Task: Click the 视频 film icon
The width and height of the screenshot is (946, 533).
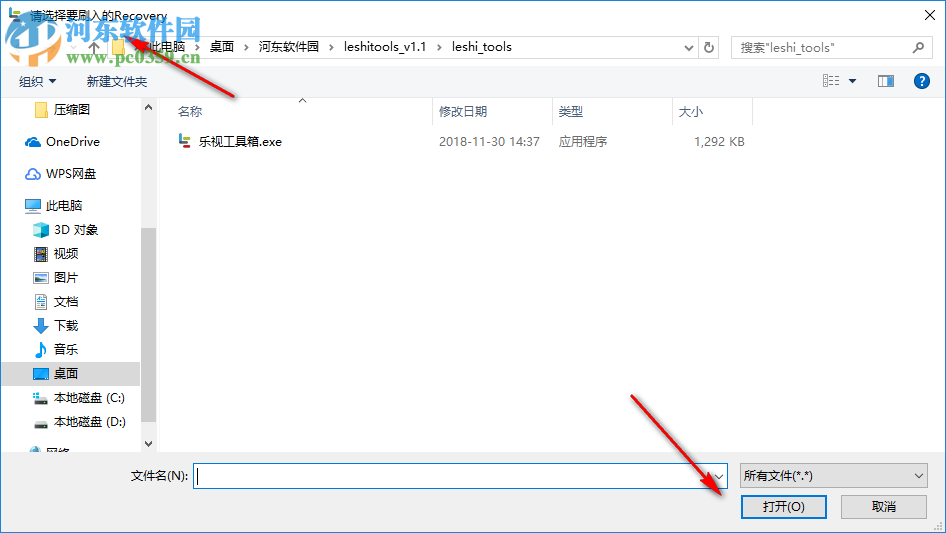Action: click(x=40, y=254)
